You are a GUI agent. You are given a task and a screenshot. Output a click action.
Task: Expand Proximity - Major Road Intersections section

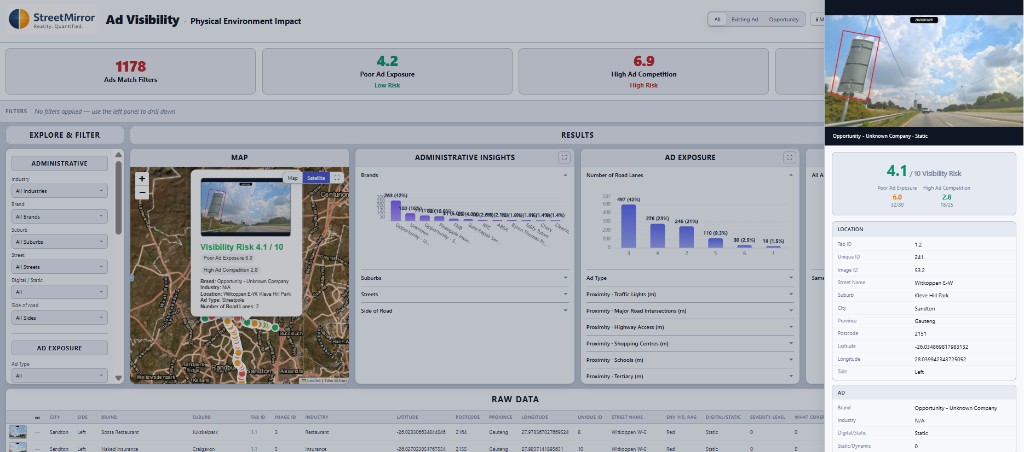(690, 311)
